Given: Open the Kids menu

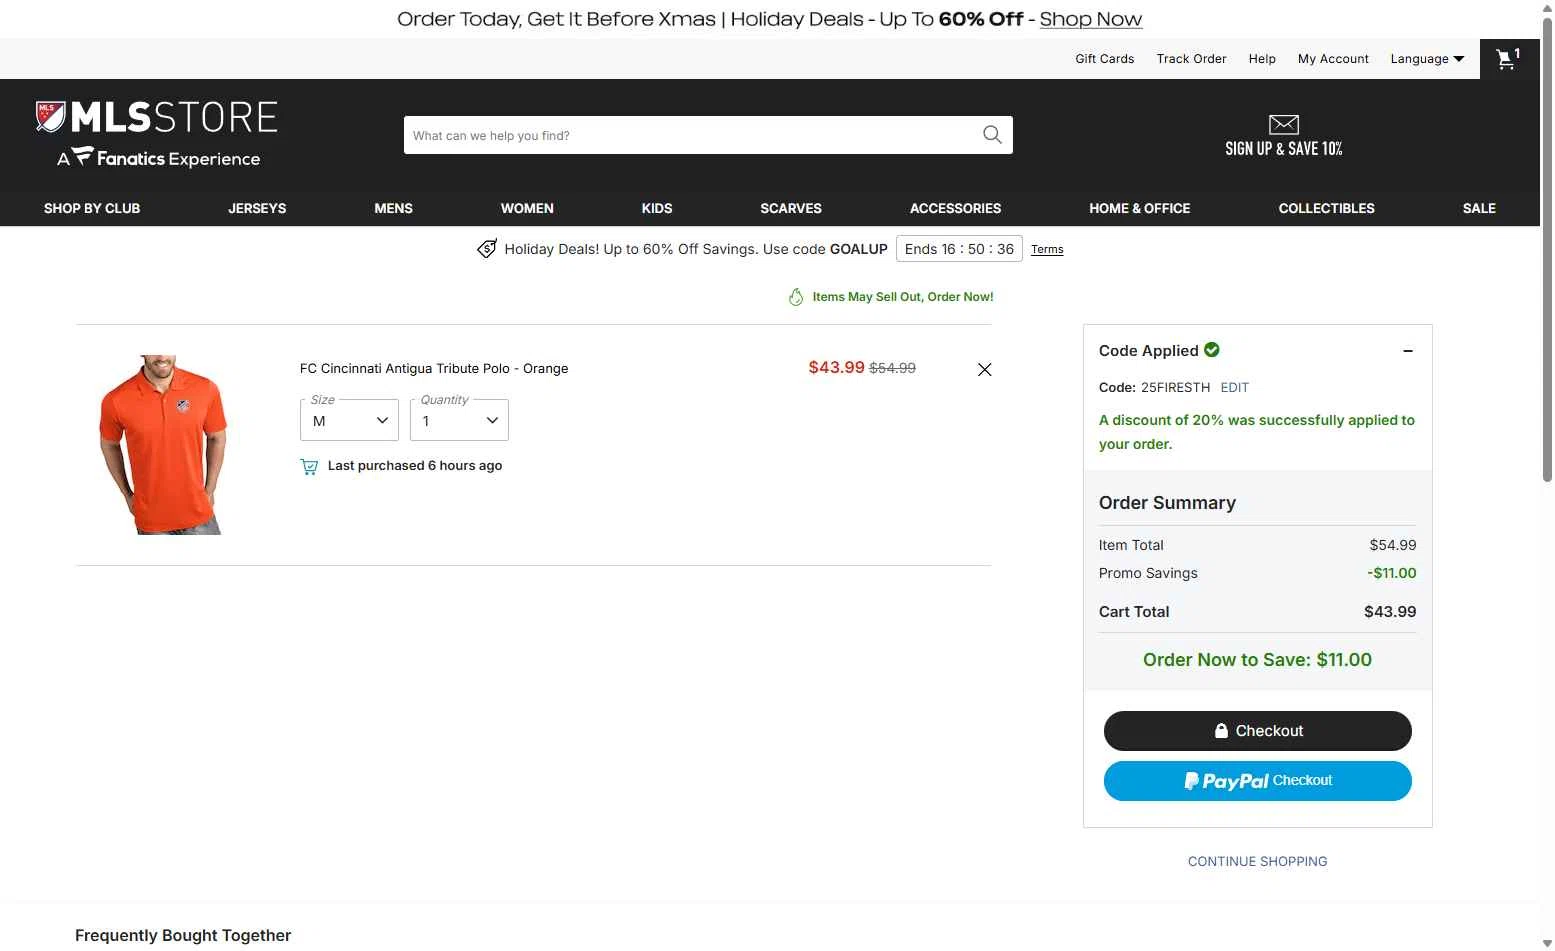Looking at the screenshot, I should (x=657, y=208).
